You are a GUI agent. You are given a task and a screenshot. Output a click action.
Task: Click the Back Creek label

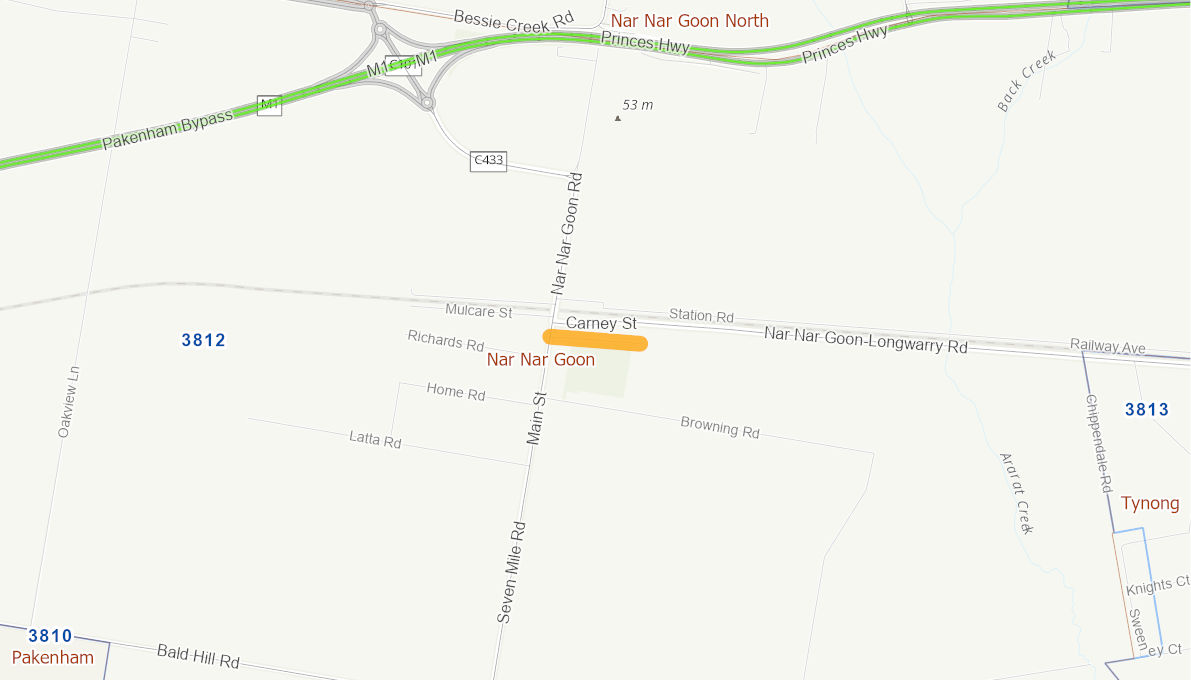(1026, 81)
